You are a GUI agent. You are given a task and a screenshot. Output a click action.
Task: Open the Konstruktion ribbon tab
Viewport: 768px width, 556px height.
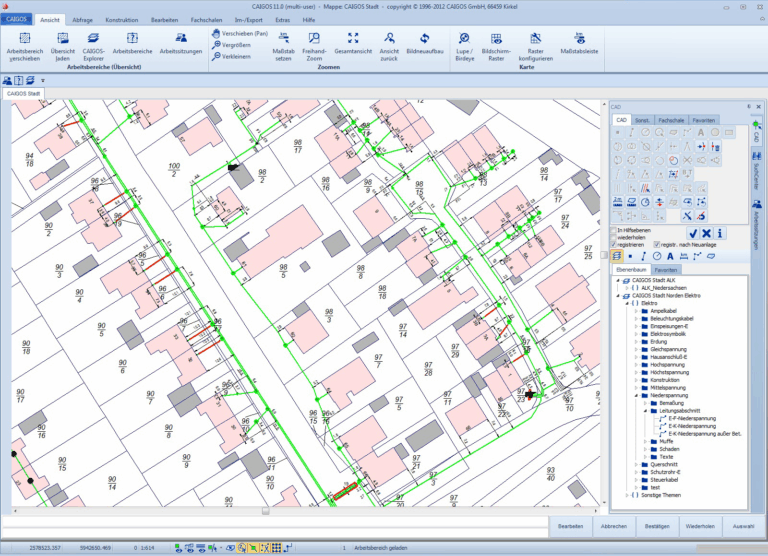[122, 19]
